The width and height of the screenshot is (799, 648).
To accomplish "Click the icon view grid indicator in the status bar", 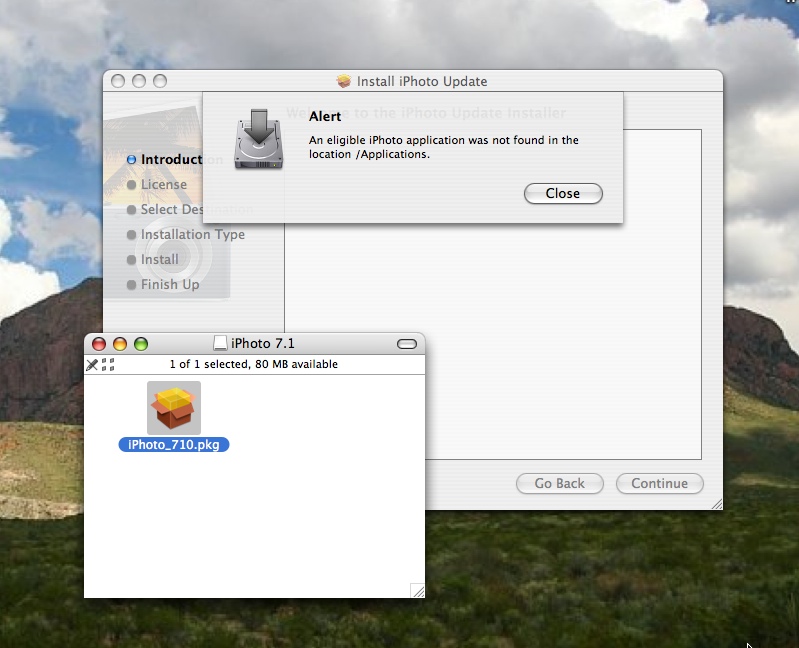I will click(x=108, y=364).
